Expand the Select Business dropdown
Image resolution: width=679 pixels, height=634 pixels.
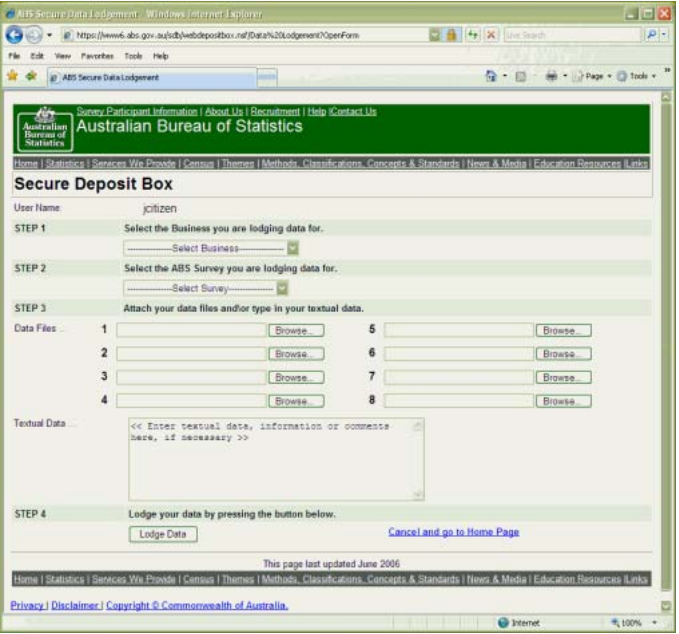pyautogui.click(x=293, y=248)
